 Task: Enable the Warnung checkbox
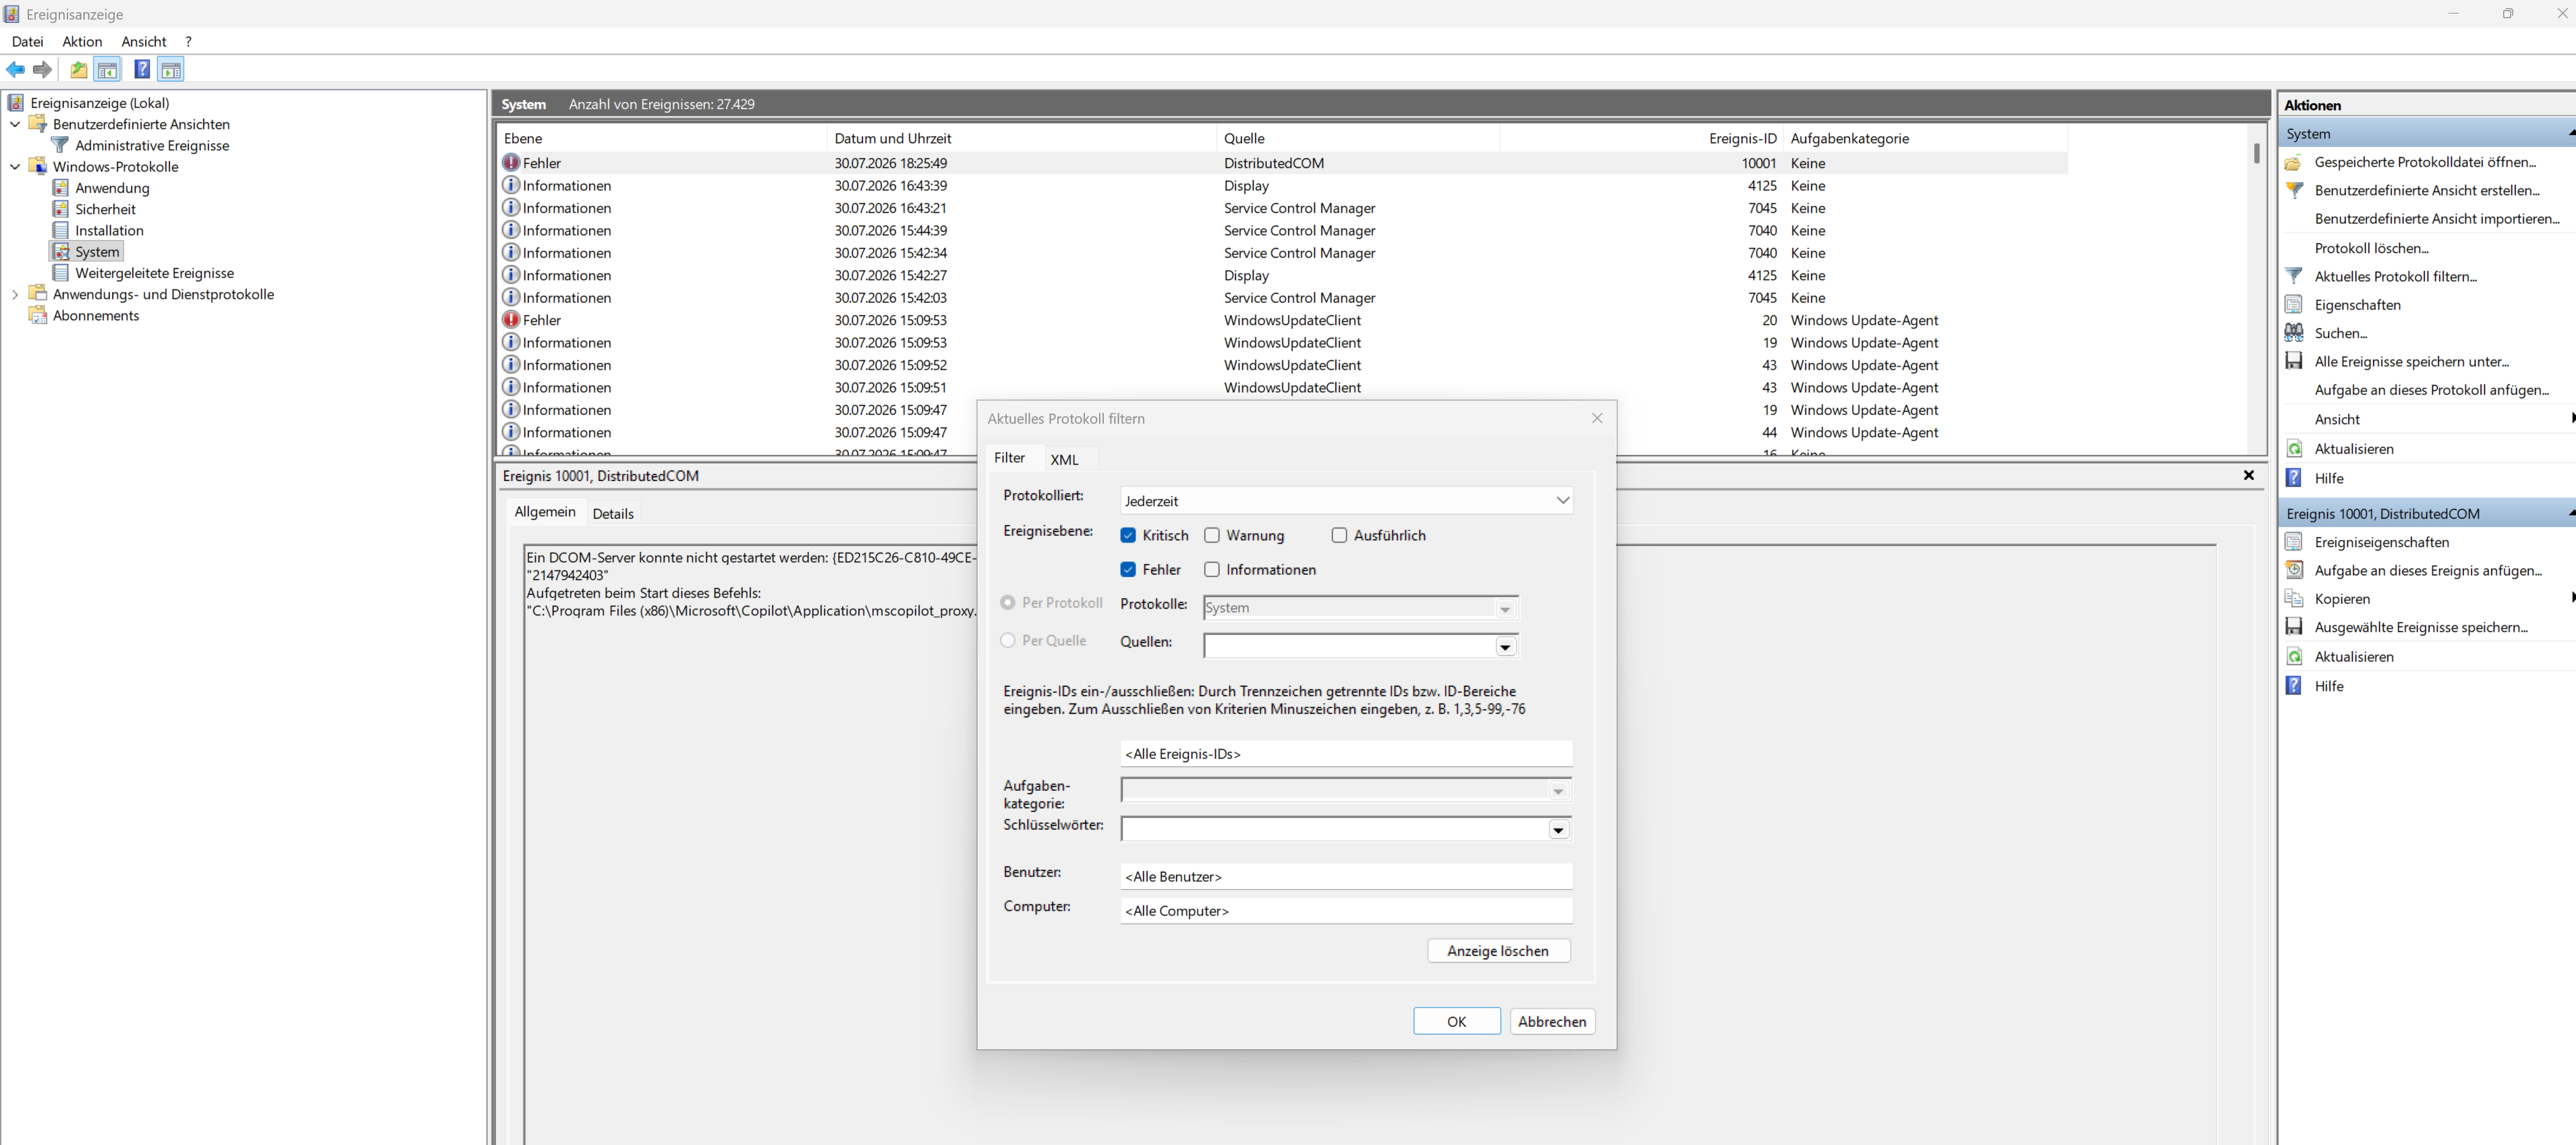[x=1212, y=535]
